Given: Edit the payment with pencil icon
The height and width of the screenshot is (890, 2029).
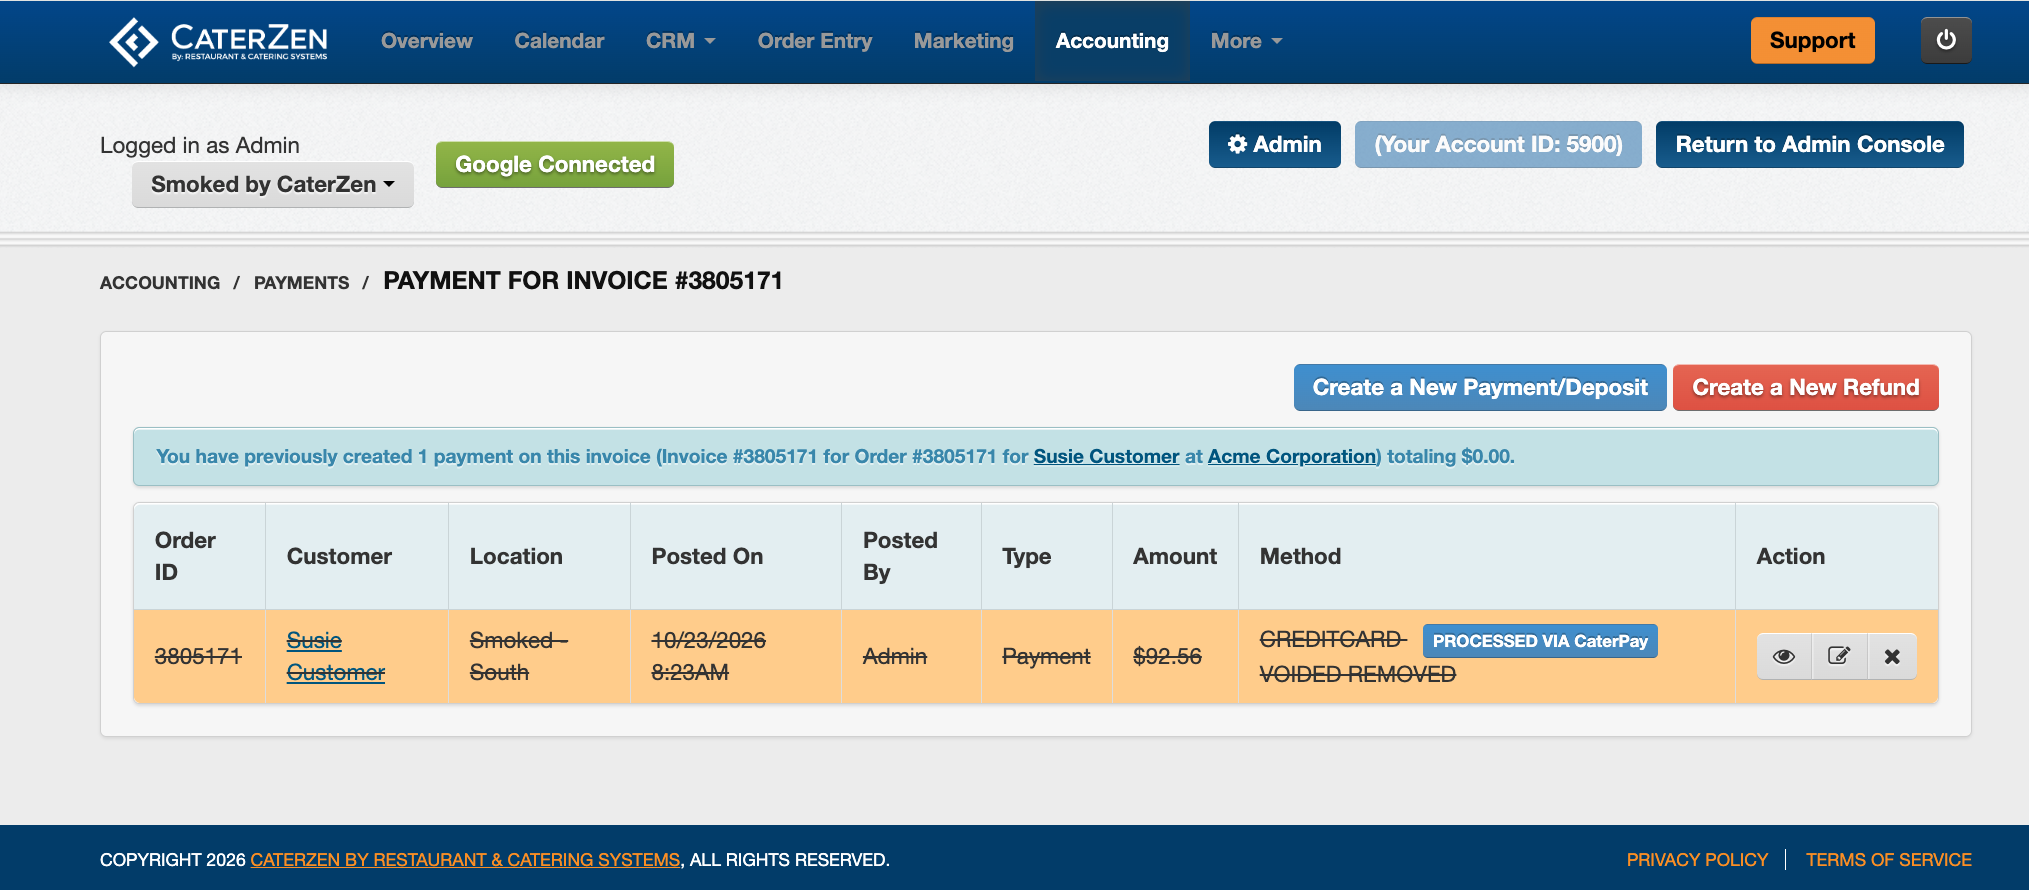Looking at the screenshot, I should point(1839,656).
